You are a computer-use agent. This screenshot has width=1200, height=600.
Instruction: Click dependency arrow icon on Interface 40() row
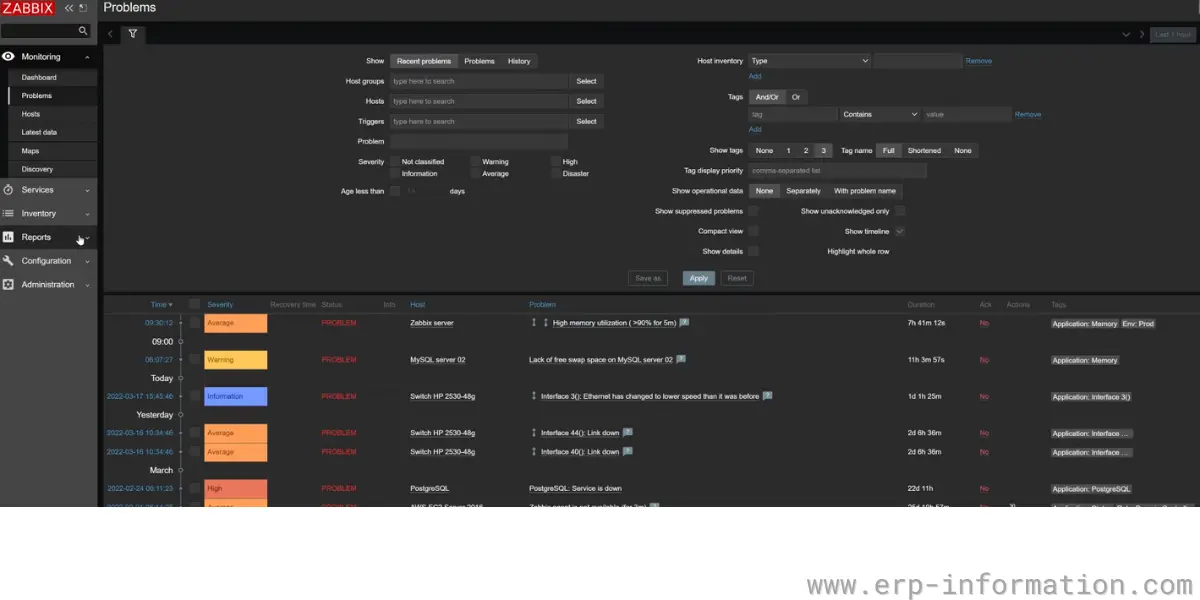click(534, 452)
